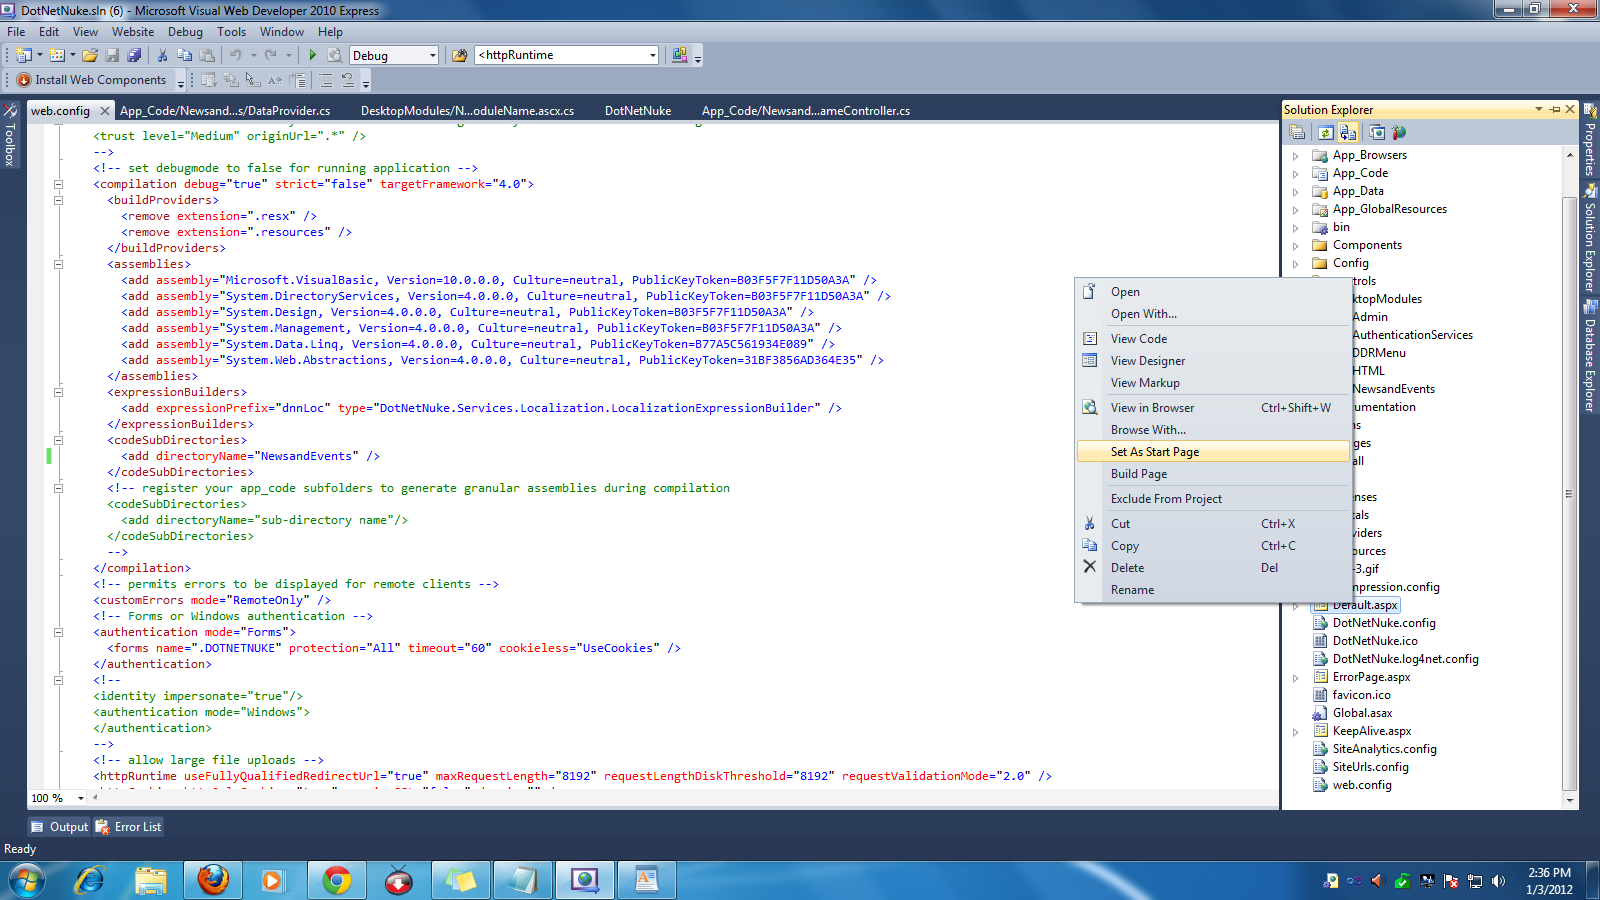Click the taskbar clock showing 2:36 PM
This screenshot has height=900, width=1600.
pyautogui.click(x=1549, y=881)
